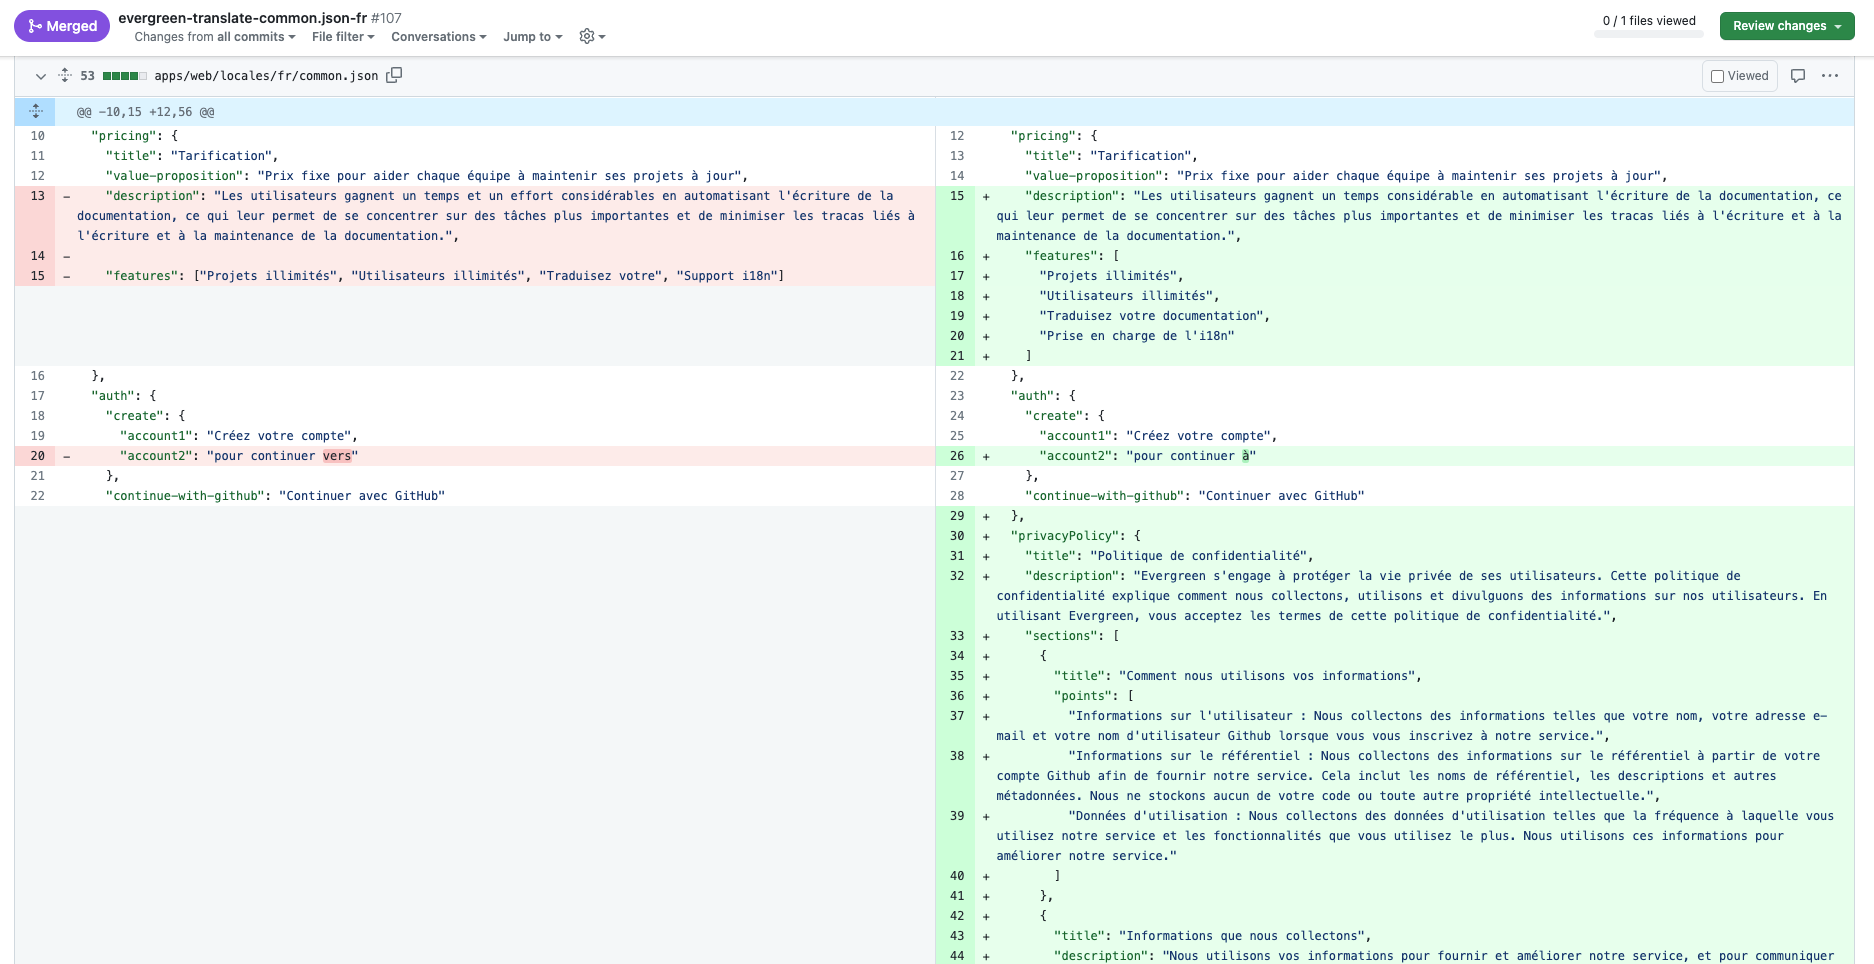Expand hidden lines above the hunk header
The width and height of the screenshot is (1874, 964).
(x=35, y=112)
